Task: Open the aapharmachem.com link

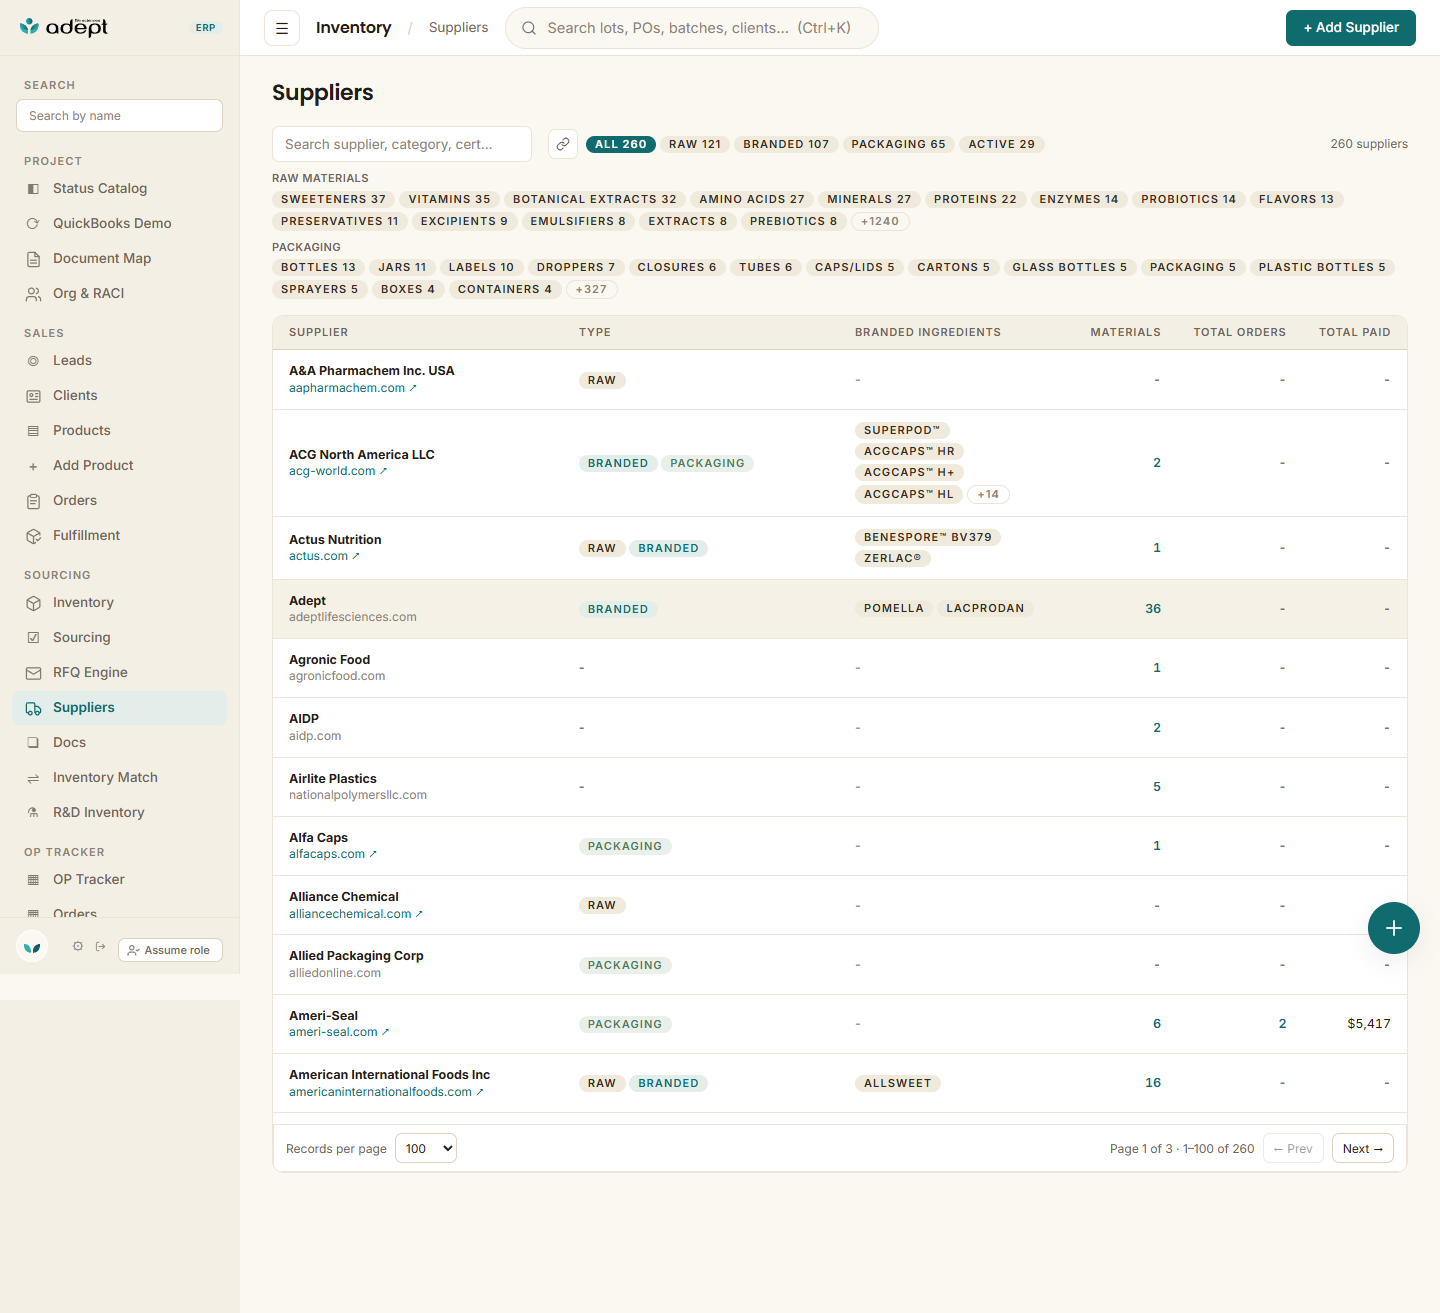Action: [x=352, y=388]
